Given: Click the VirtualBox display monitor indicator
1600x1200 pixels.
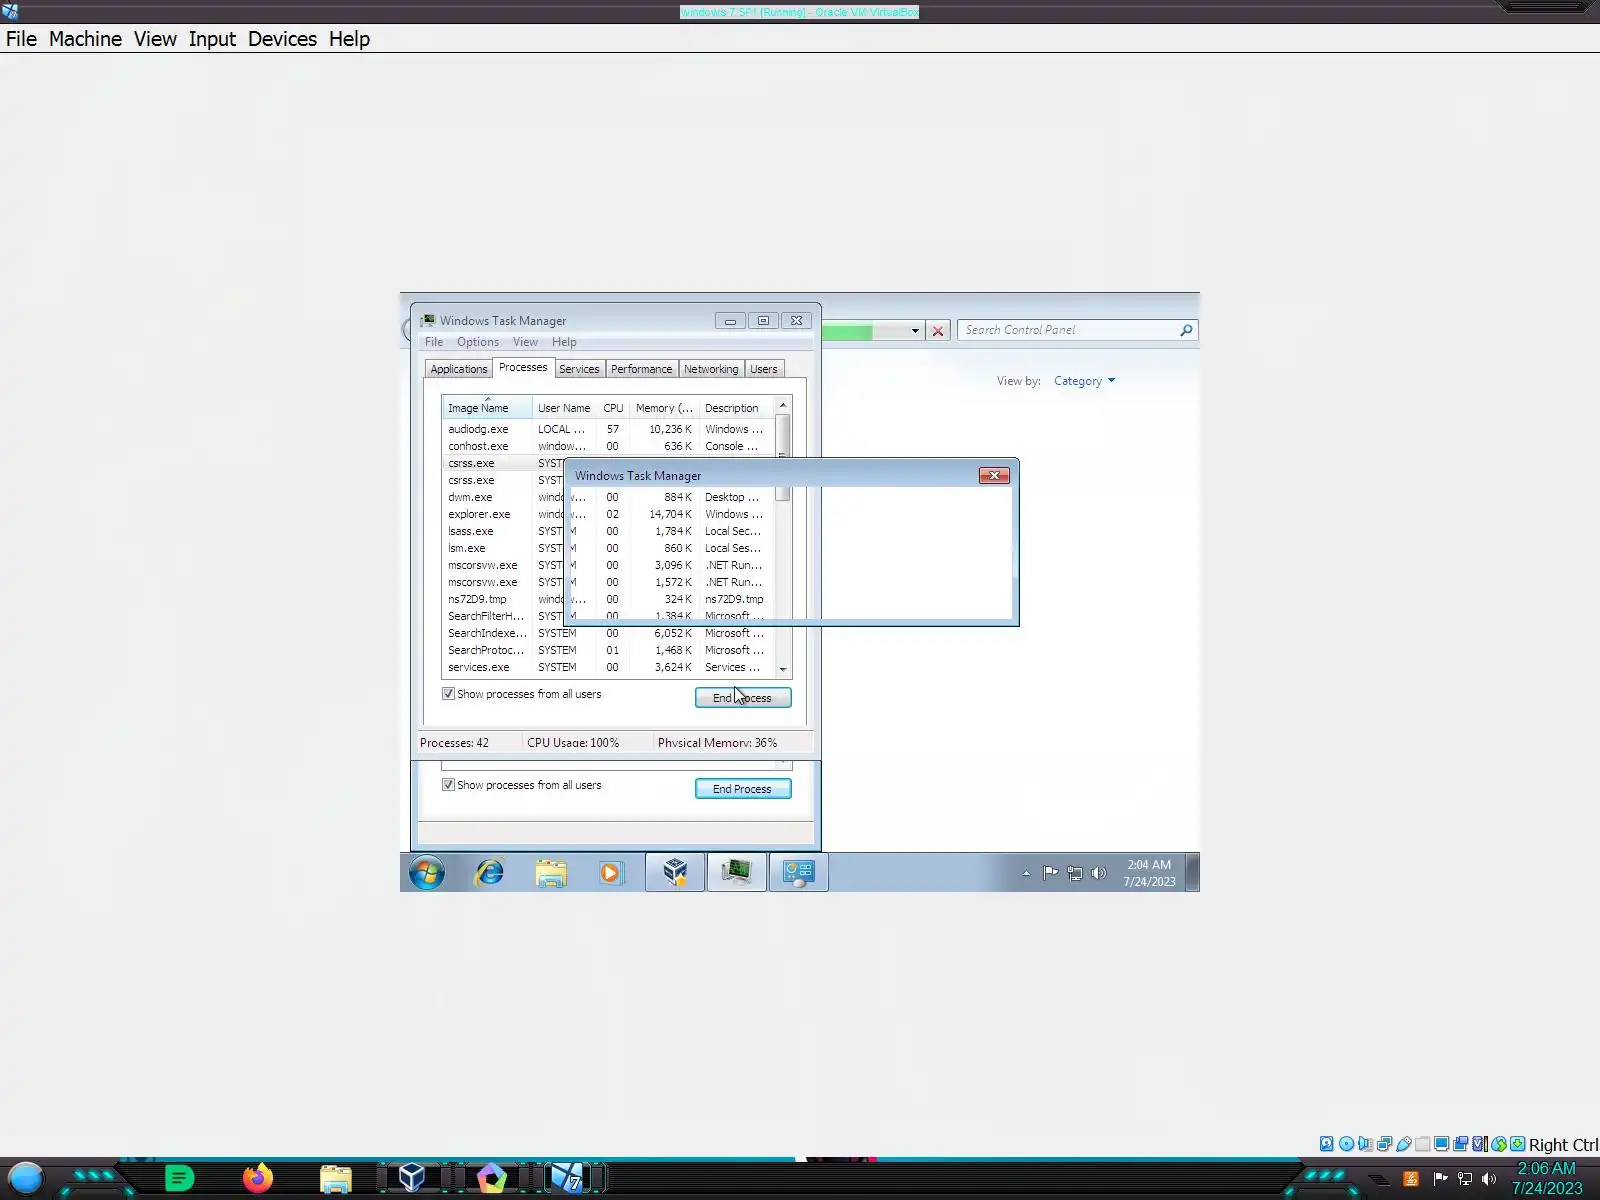Looking at the screenshot, I should click(1441, 1144).
